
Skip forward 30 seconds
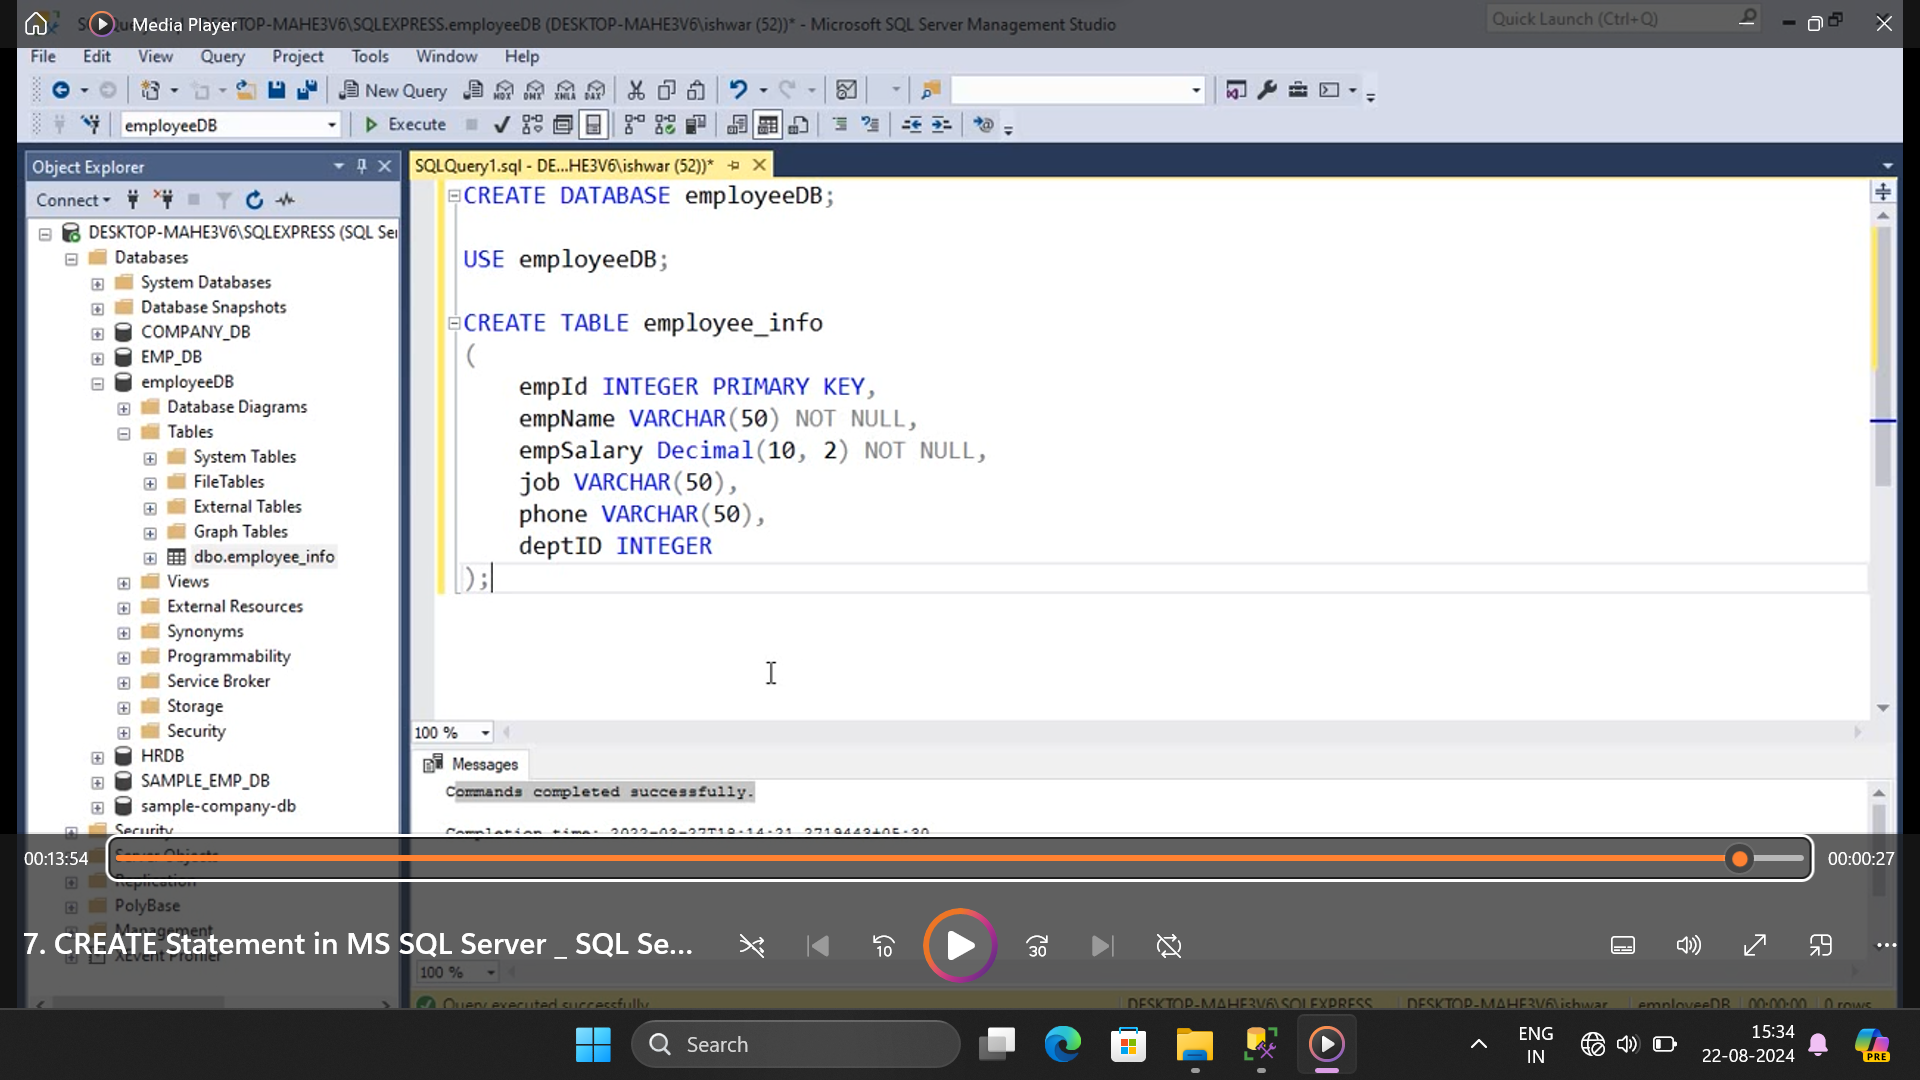(x=1037, y=945)
